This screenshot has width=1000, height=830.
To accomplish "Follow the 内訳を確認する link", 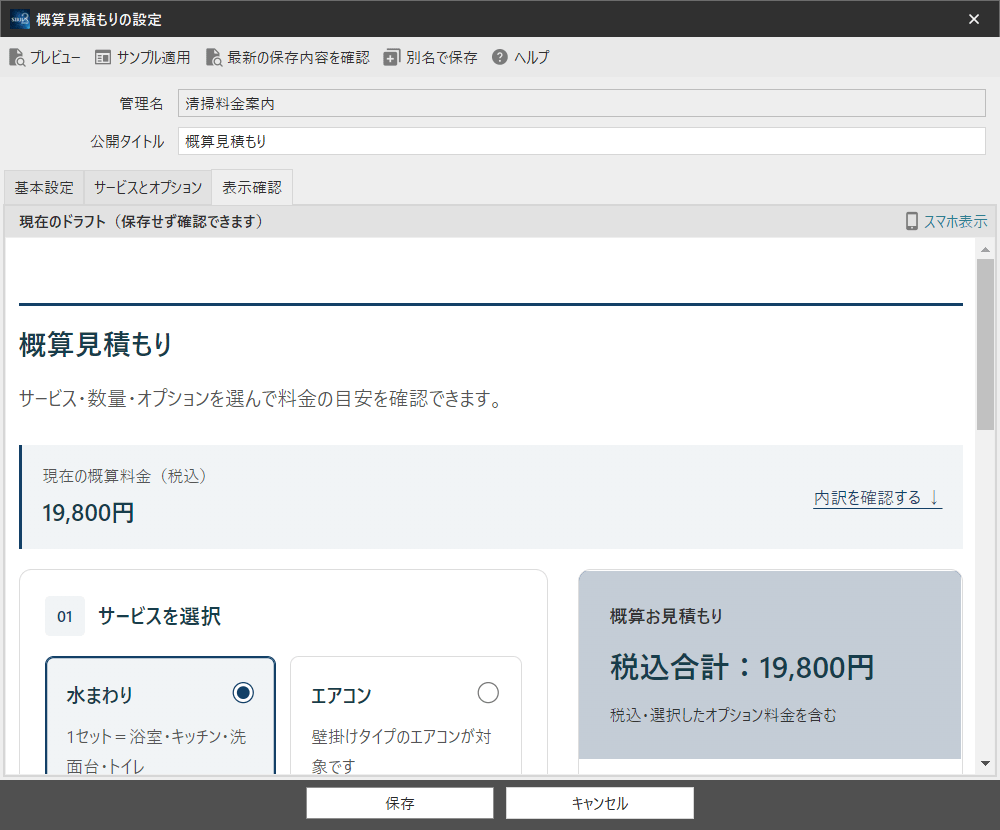I will tap(878, 498).
